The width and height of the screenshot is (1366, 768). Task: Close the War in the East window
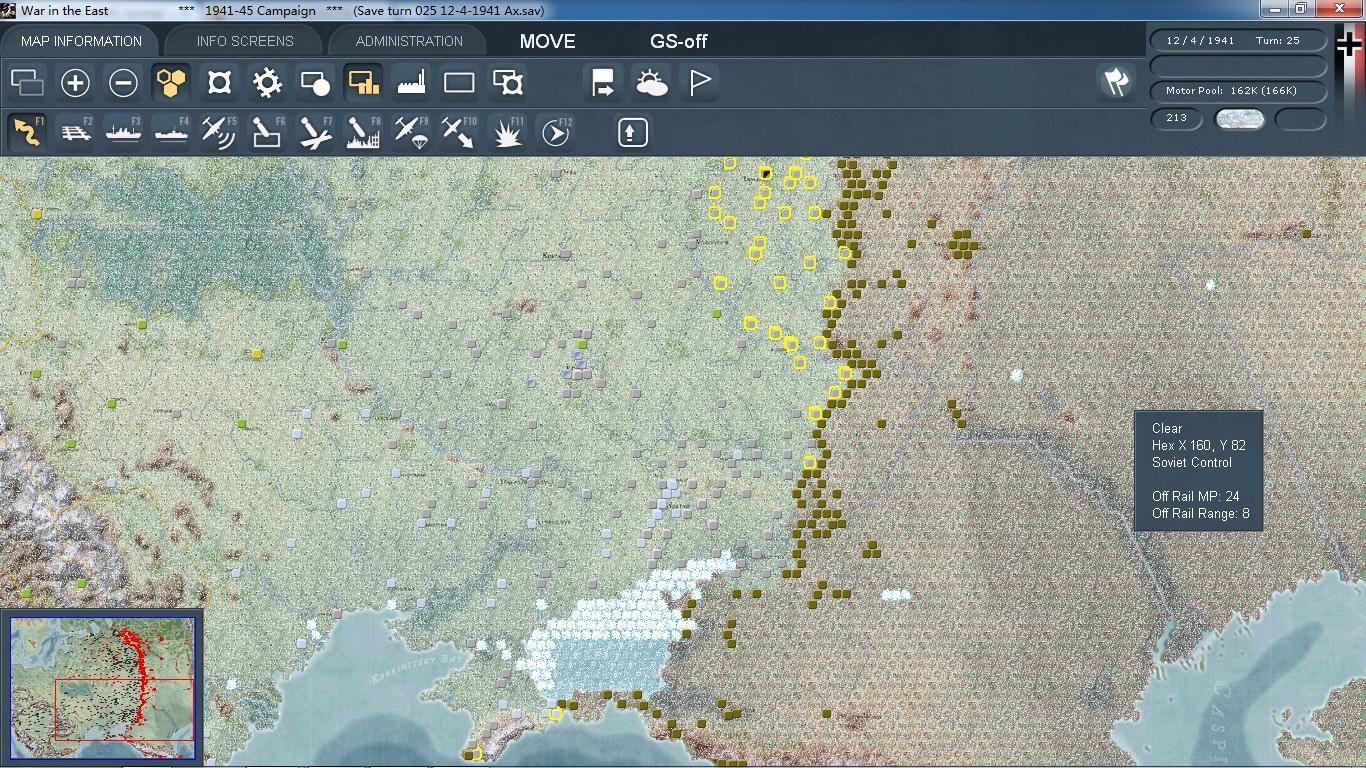tap(1338, 9)
